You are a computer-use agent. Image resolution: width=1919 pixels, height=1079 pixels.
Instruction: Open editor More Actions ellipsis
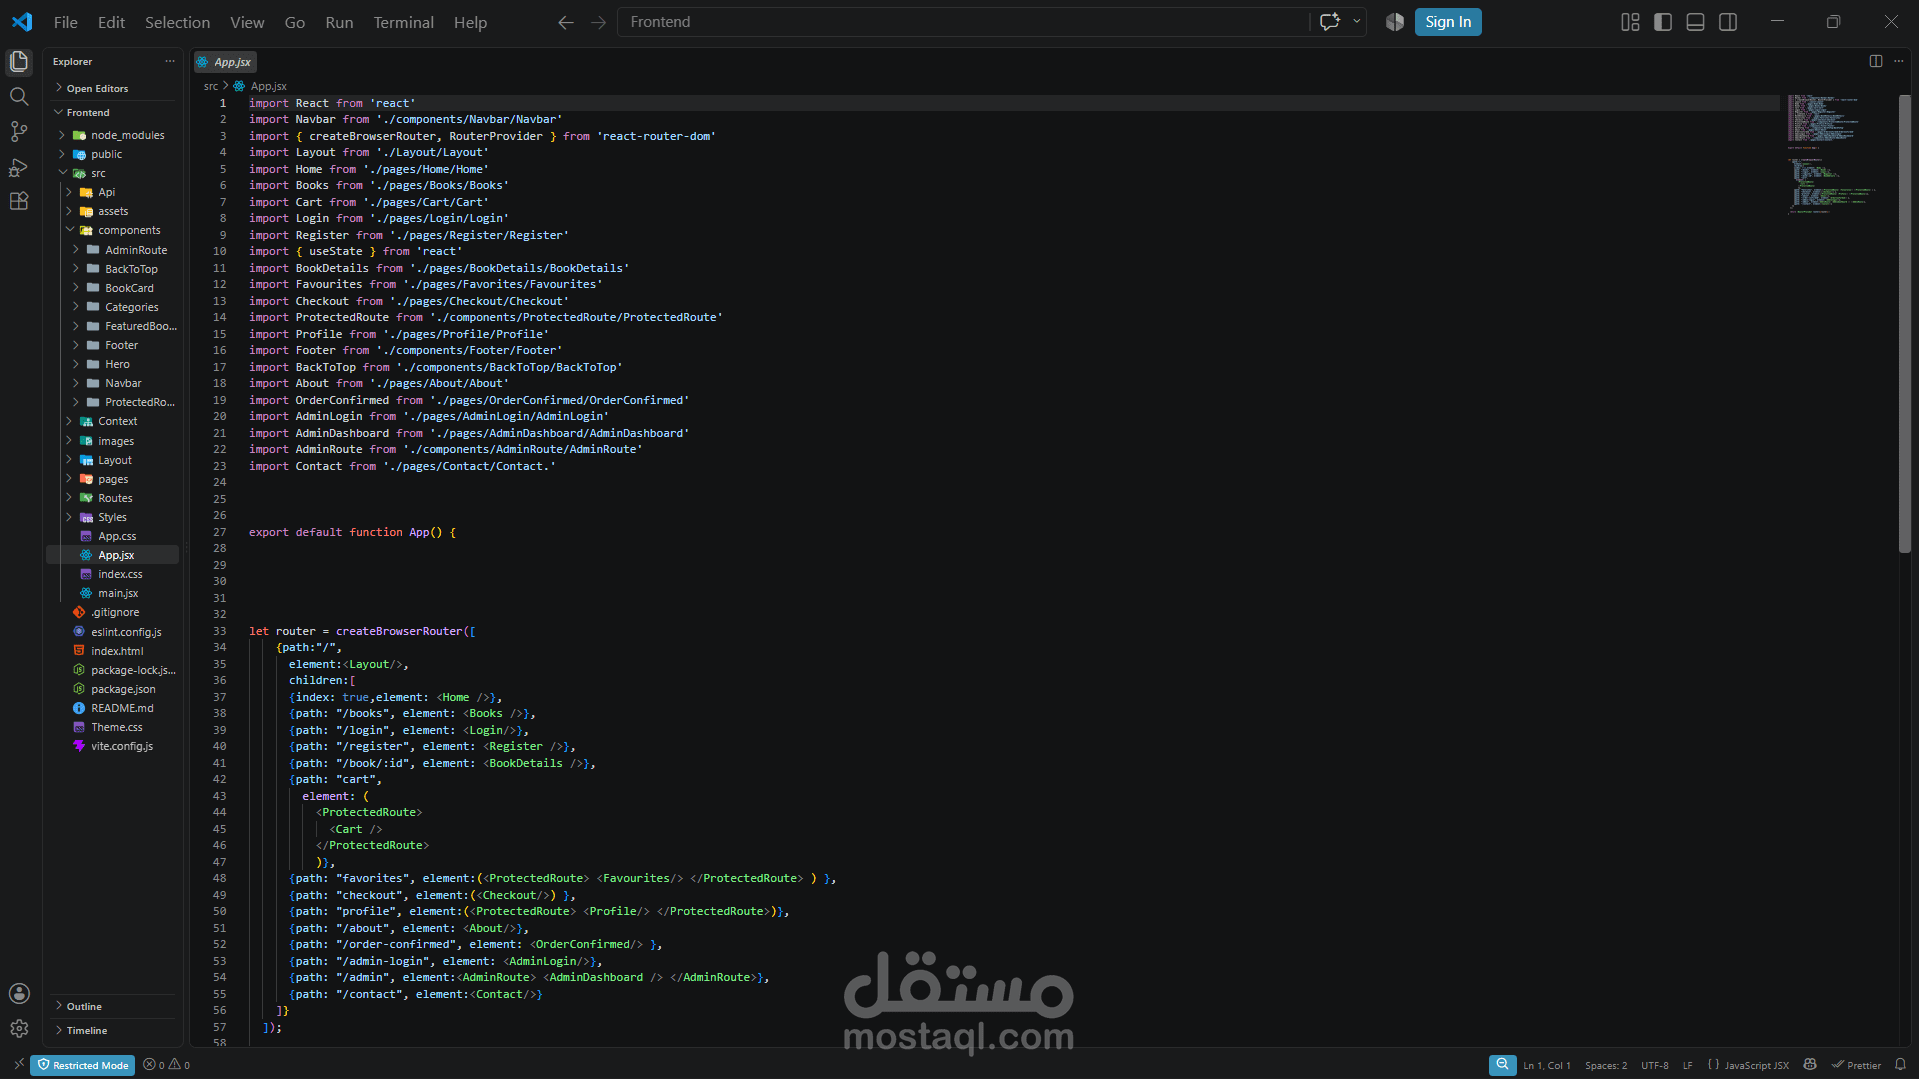click(1899, 61)
